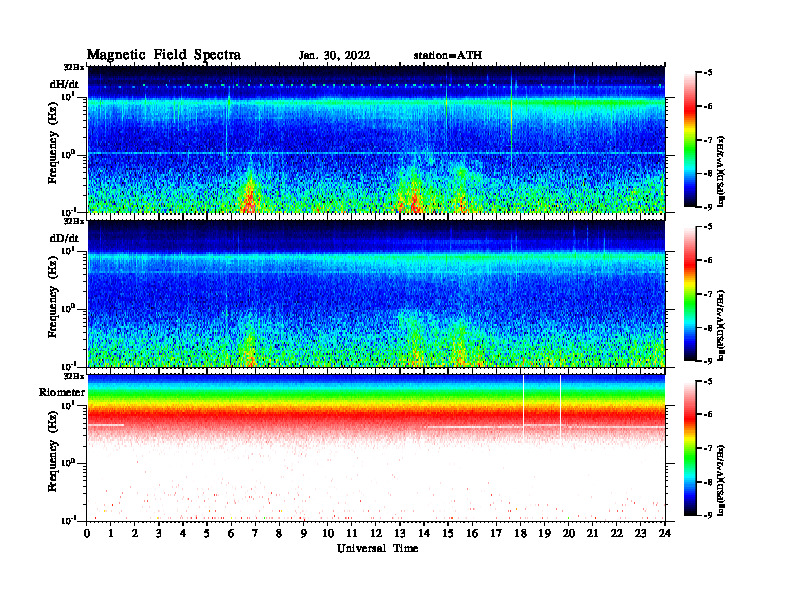
Task: Click the "20" hour tick label
Action: click(x=569, y=534)
